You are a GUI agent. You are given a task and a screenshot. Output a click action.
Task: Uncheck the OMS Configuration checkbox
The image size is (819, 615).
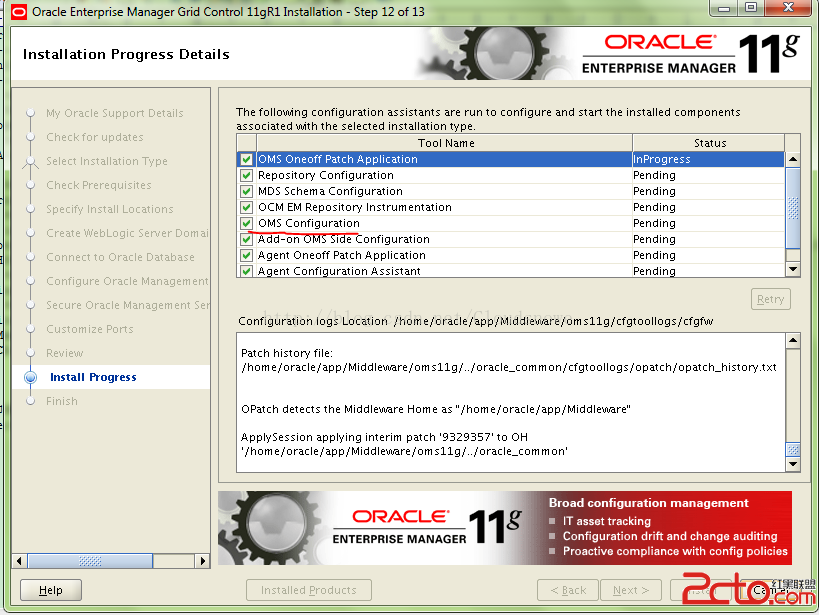[x=246, y=224]
